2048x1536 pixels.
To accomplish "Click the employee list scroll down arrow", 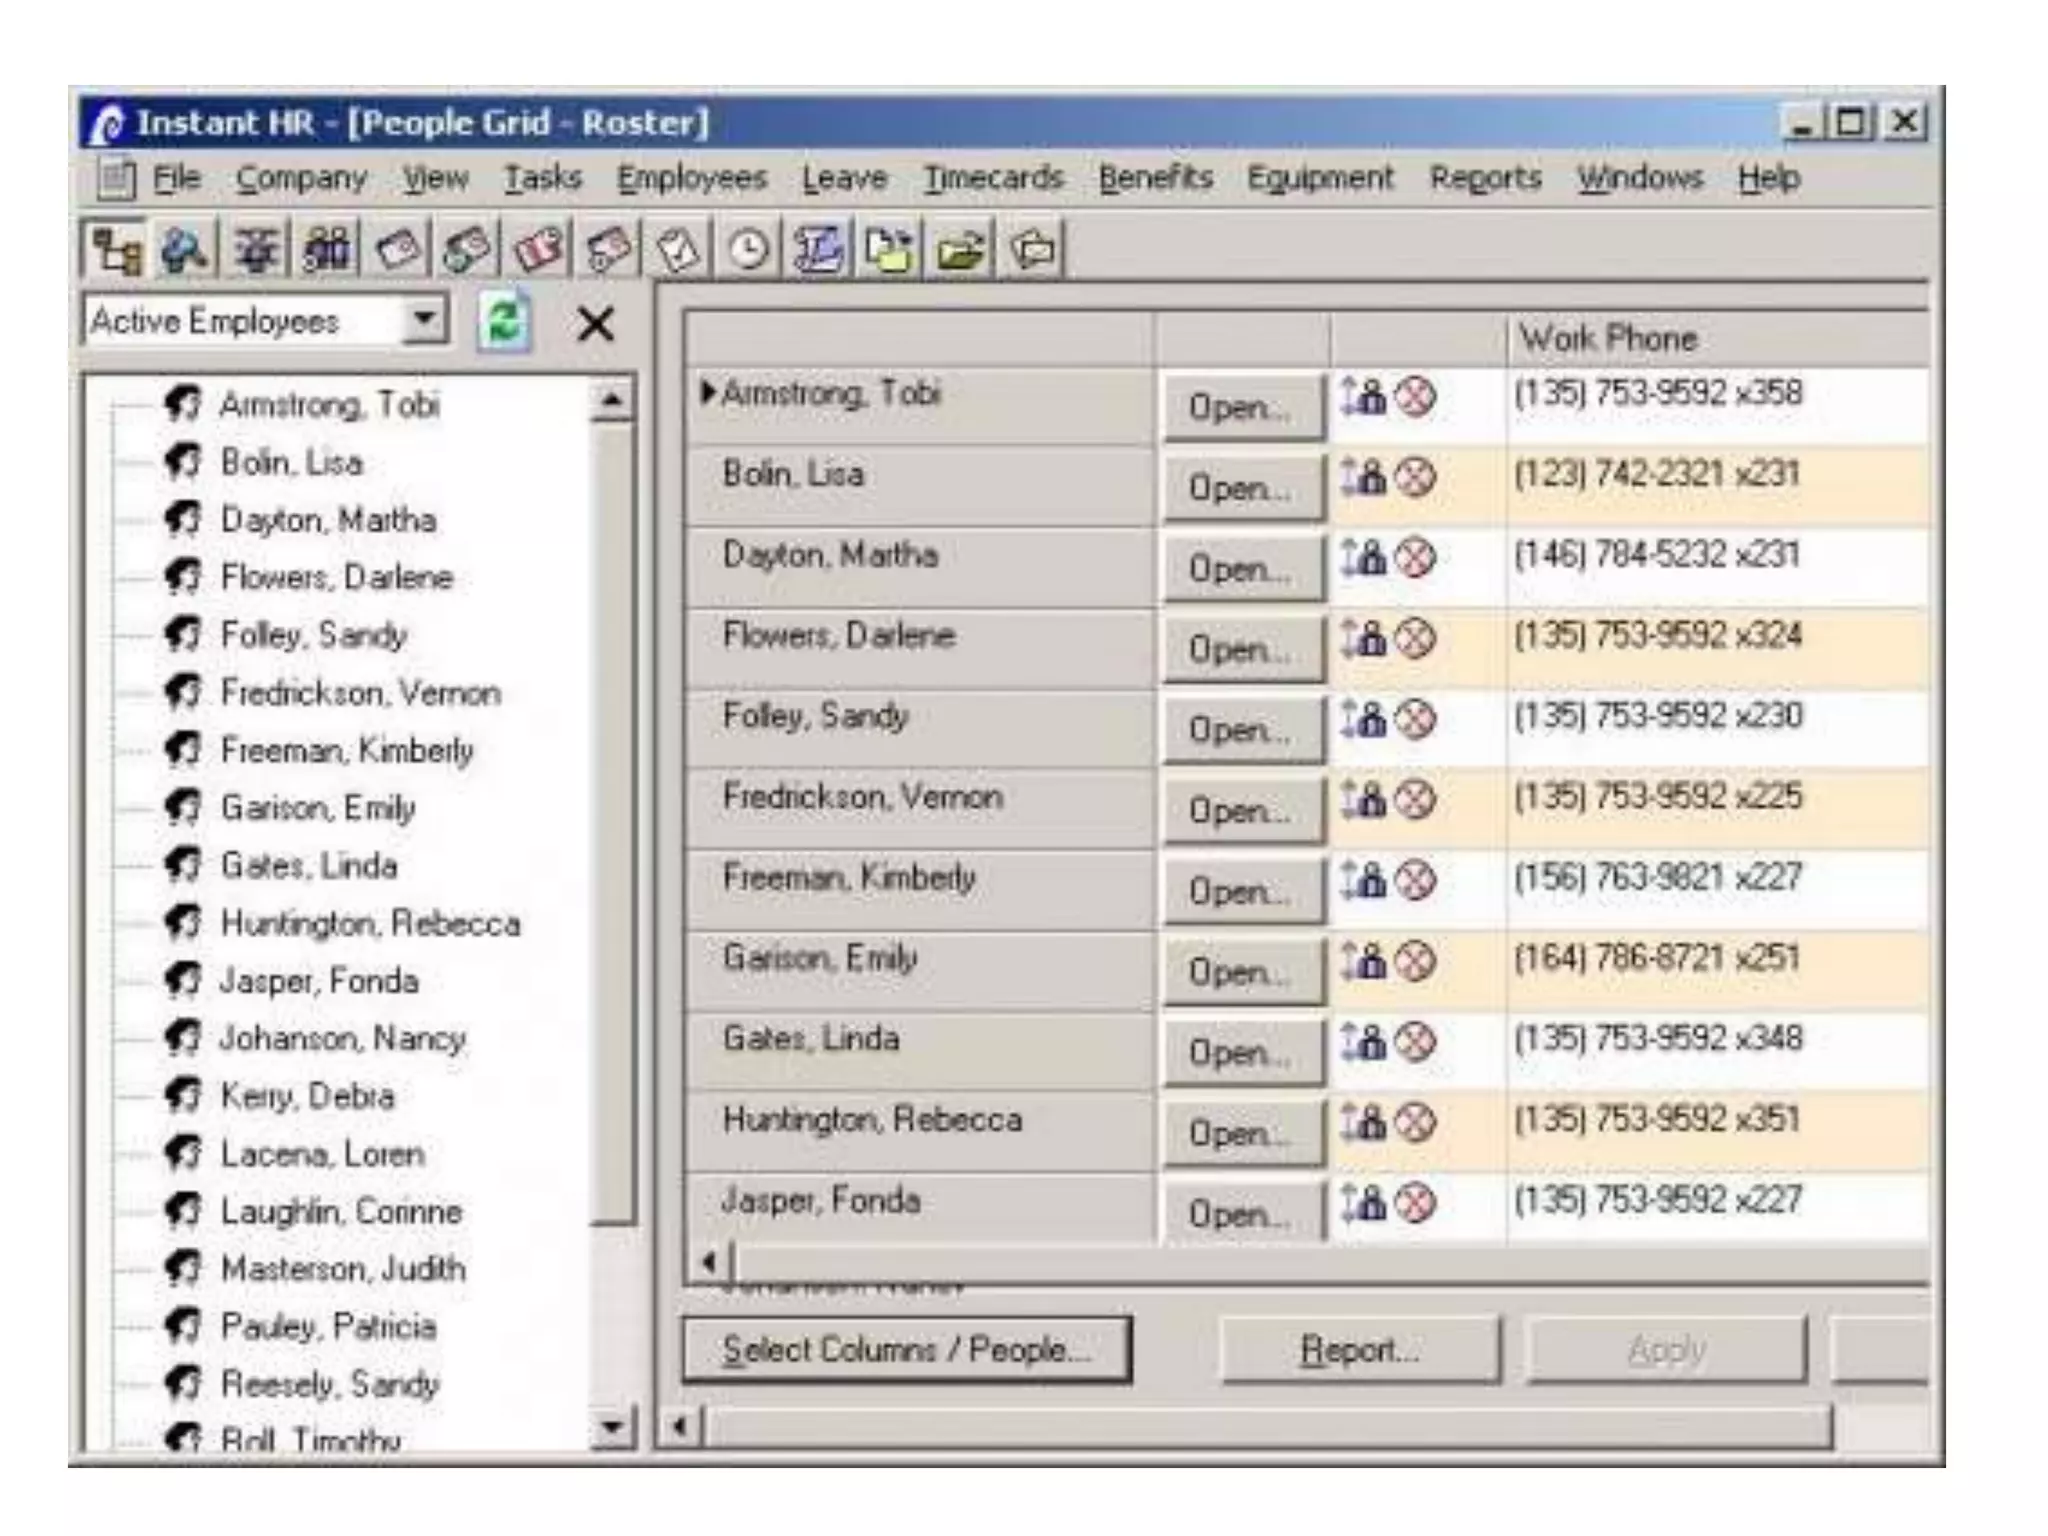I will pyautogui.click(x=612, y=1427).
